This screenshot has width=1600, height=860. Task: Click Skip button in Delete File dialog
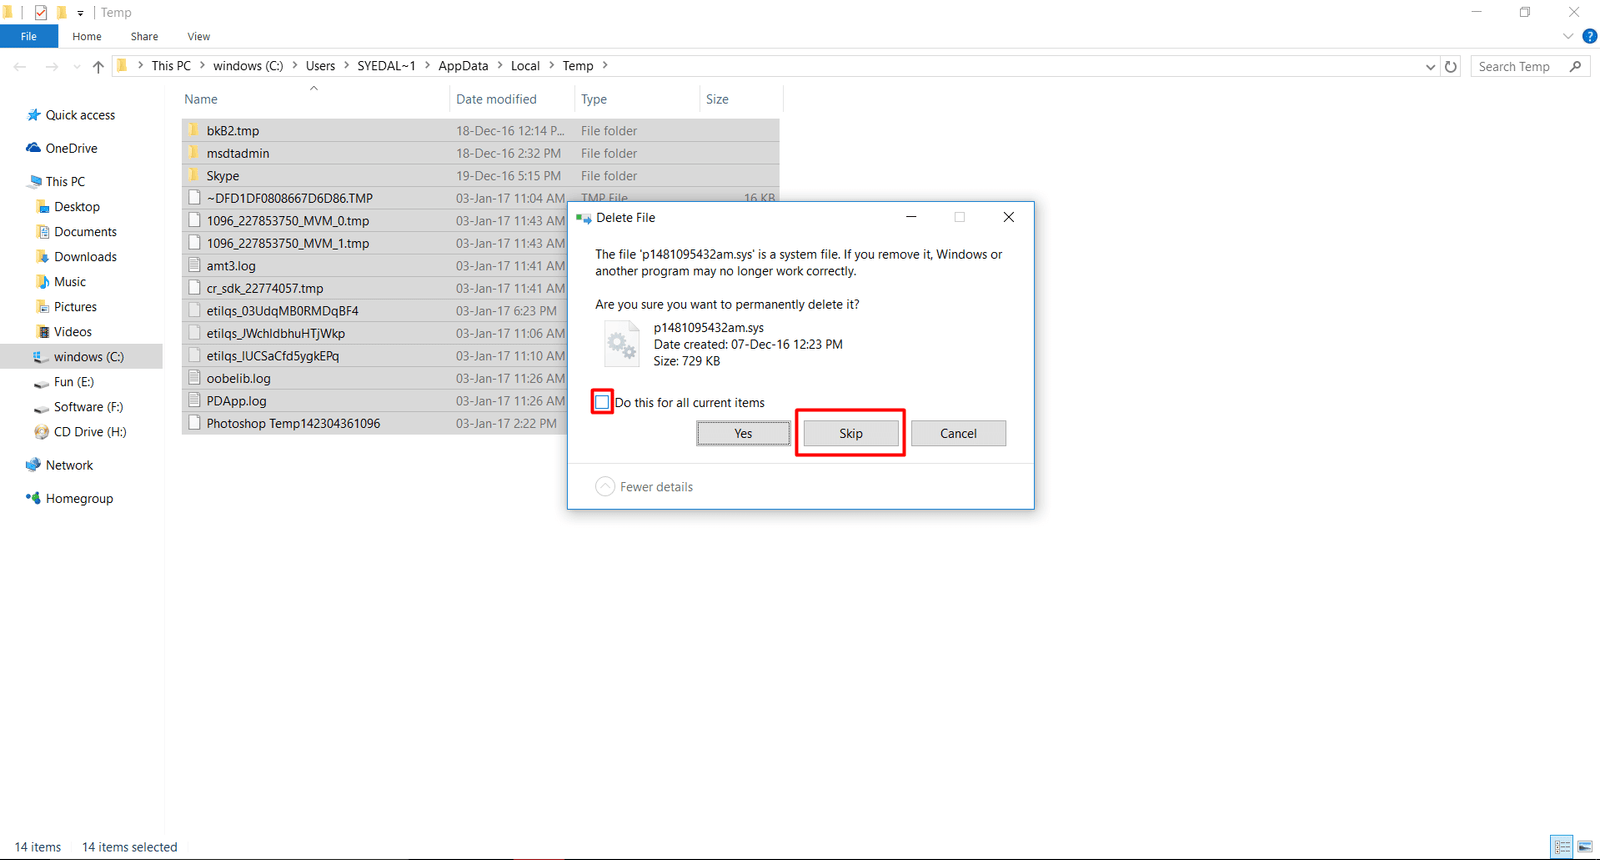point(851,433)
